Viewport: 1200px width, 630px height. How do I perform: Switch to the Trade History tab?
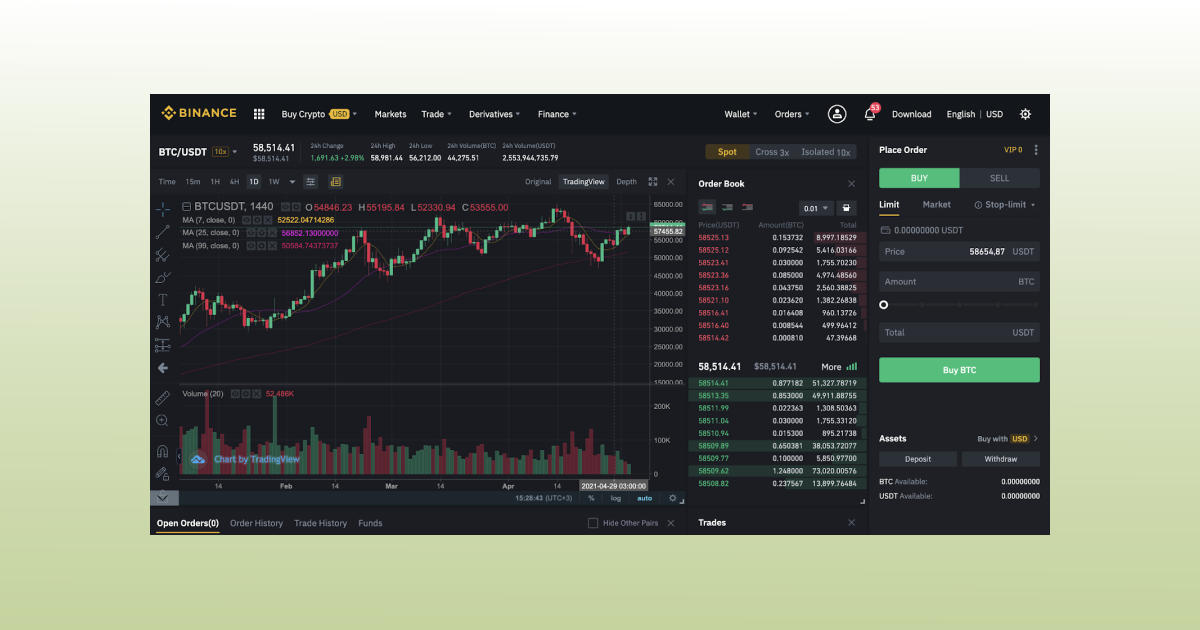tap(320, 523)
